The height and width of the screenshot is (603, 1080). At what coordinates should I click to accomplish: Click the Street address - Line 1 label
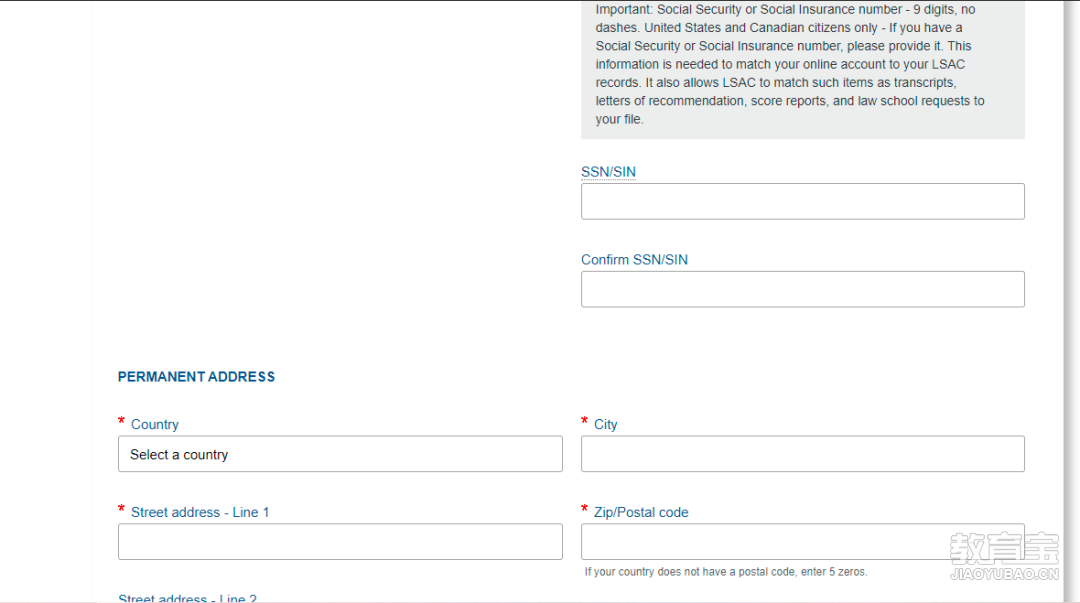(200, 512)
